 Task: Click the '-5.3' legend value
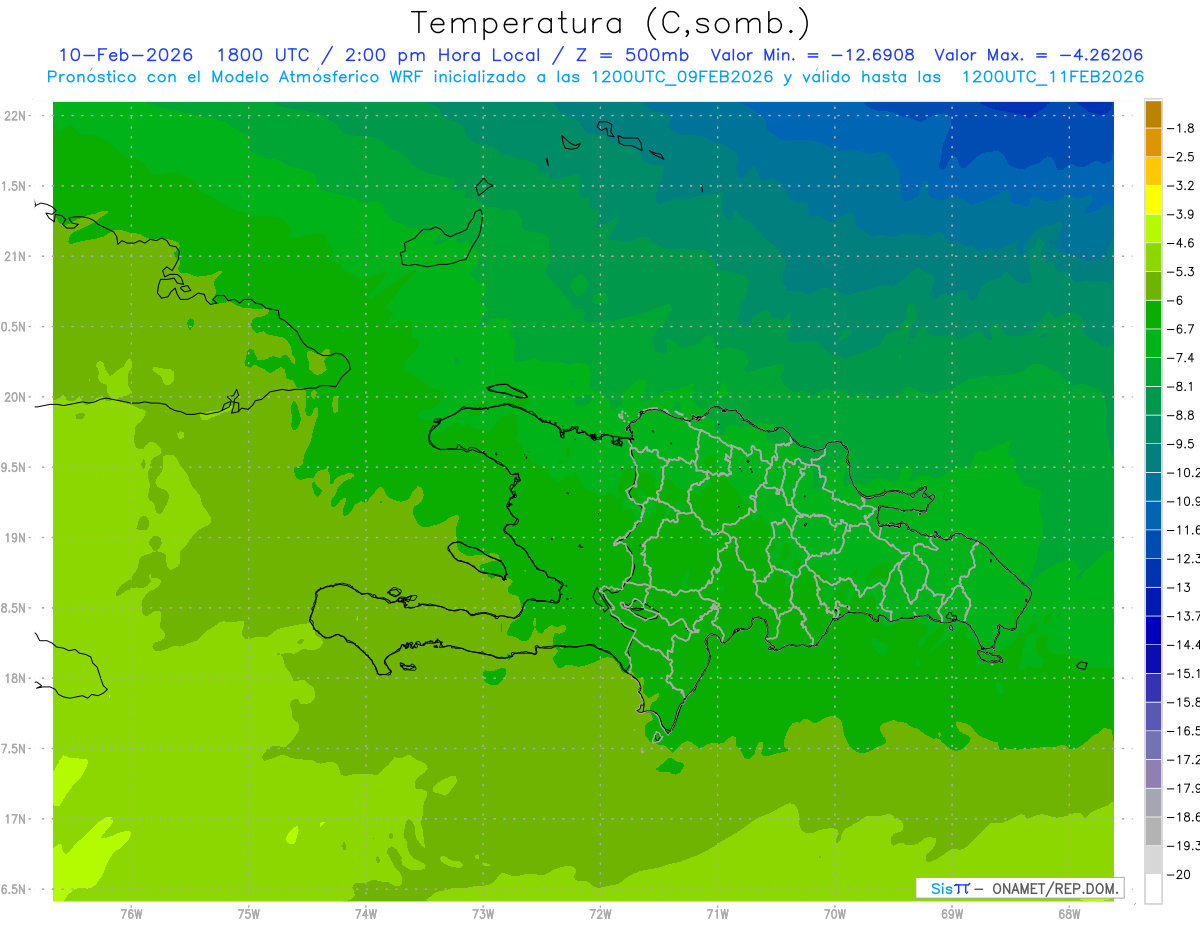[x=1182, y=271]
